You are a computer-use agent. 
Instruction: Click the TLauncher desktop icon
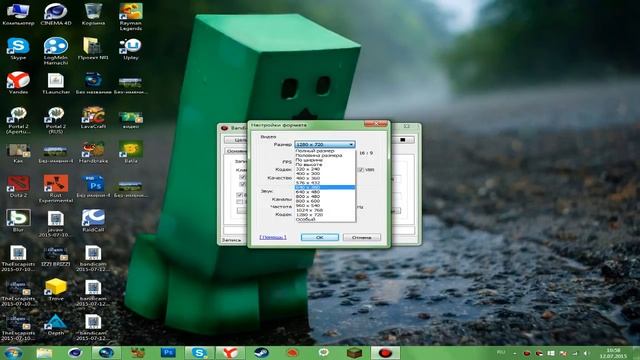pyautogui.click(x=56, y=83)
